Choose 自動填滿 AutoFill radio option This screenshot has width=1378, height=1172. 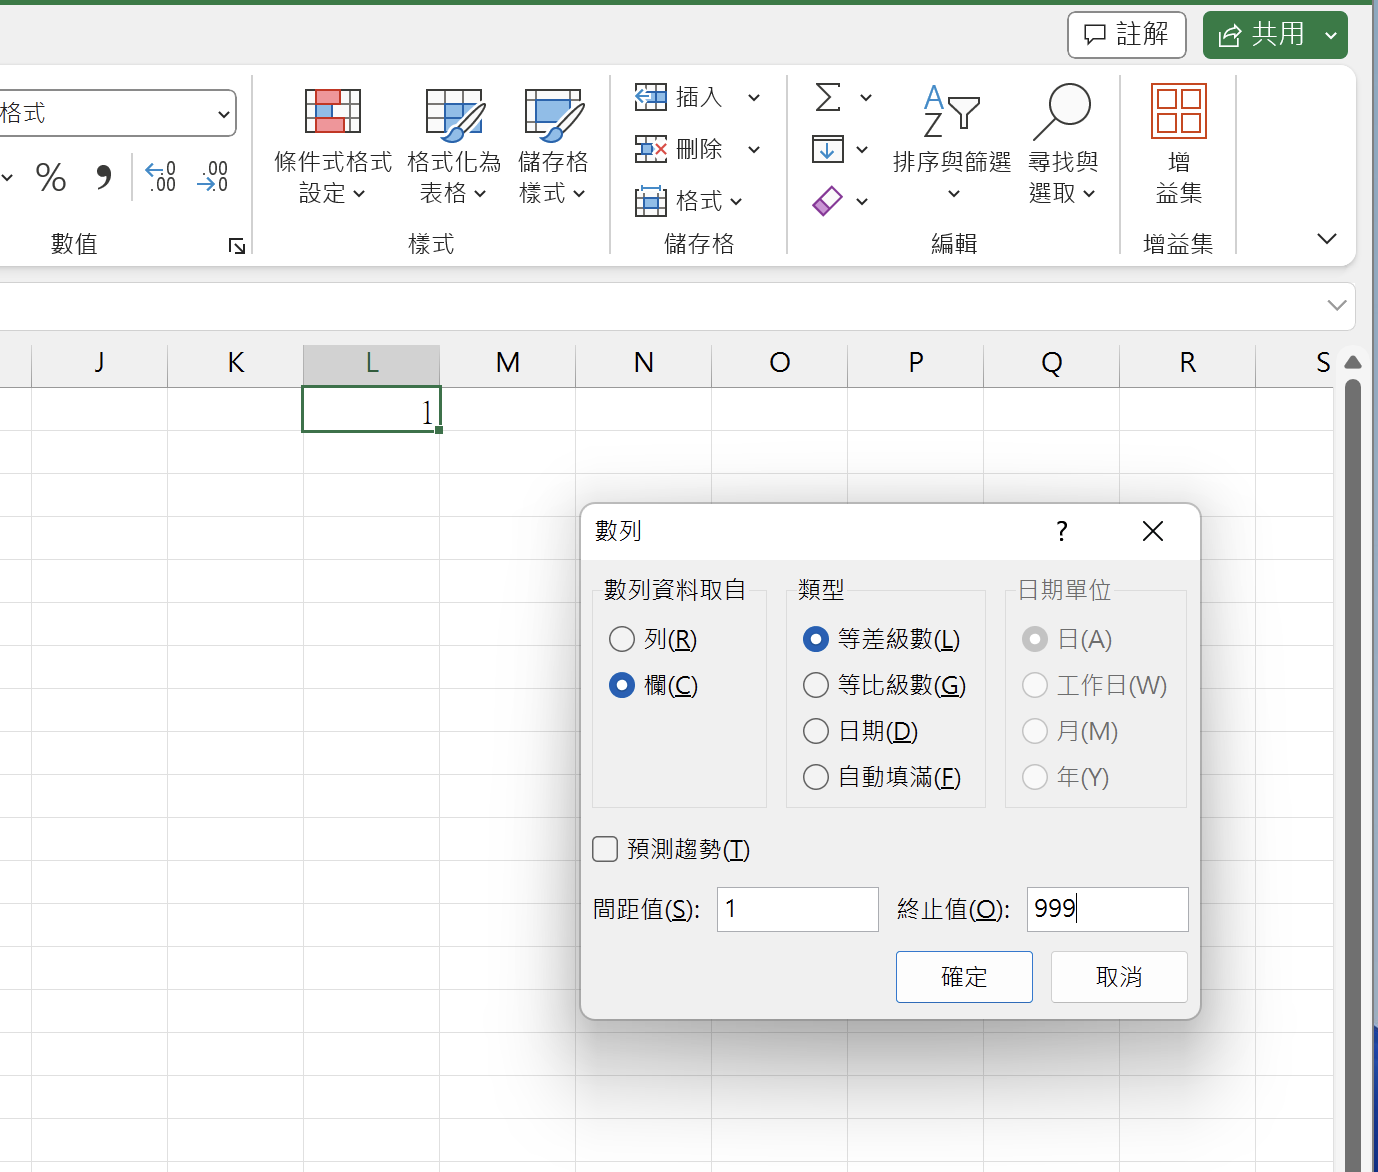coord(816,777)
